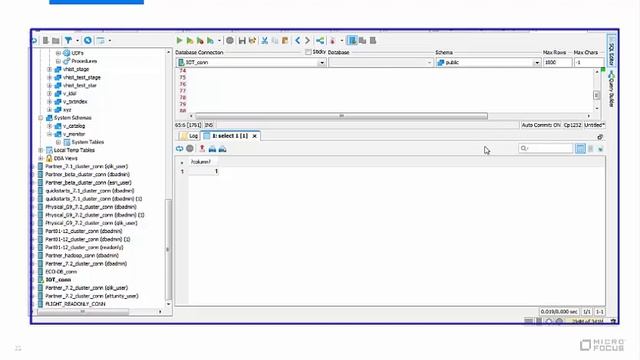Click the red export arrow icon in the result toolbar
The image size is (640, 360).
point(202,149)
